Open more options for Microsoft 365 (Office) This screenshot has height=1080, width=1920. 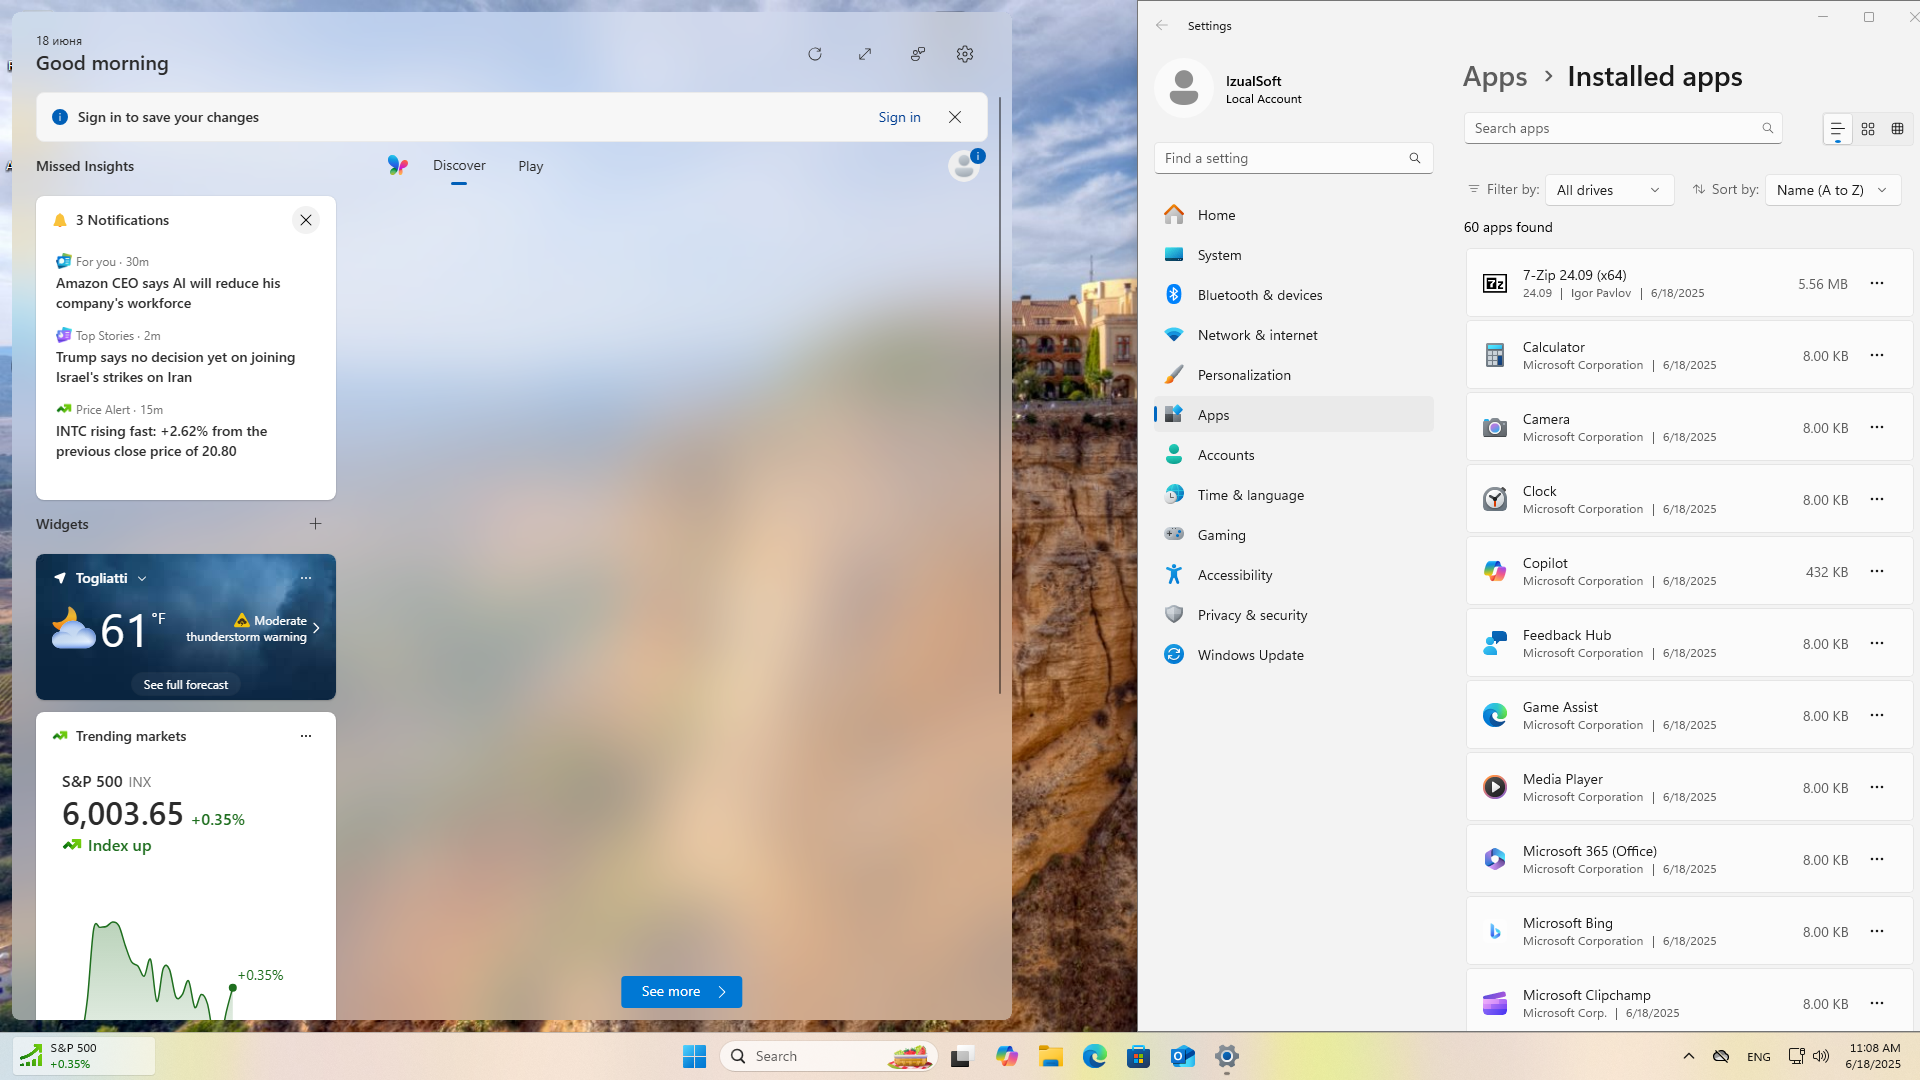[x=1877, y=859]
